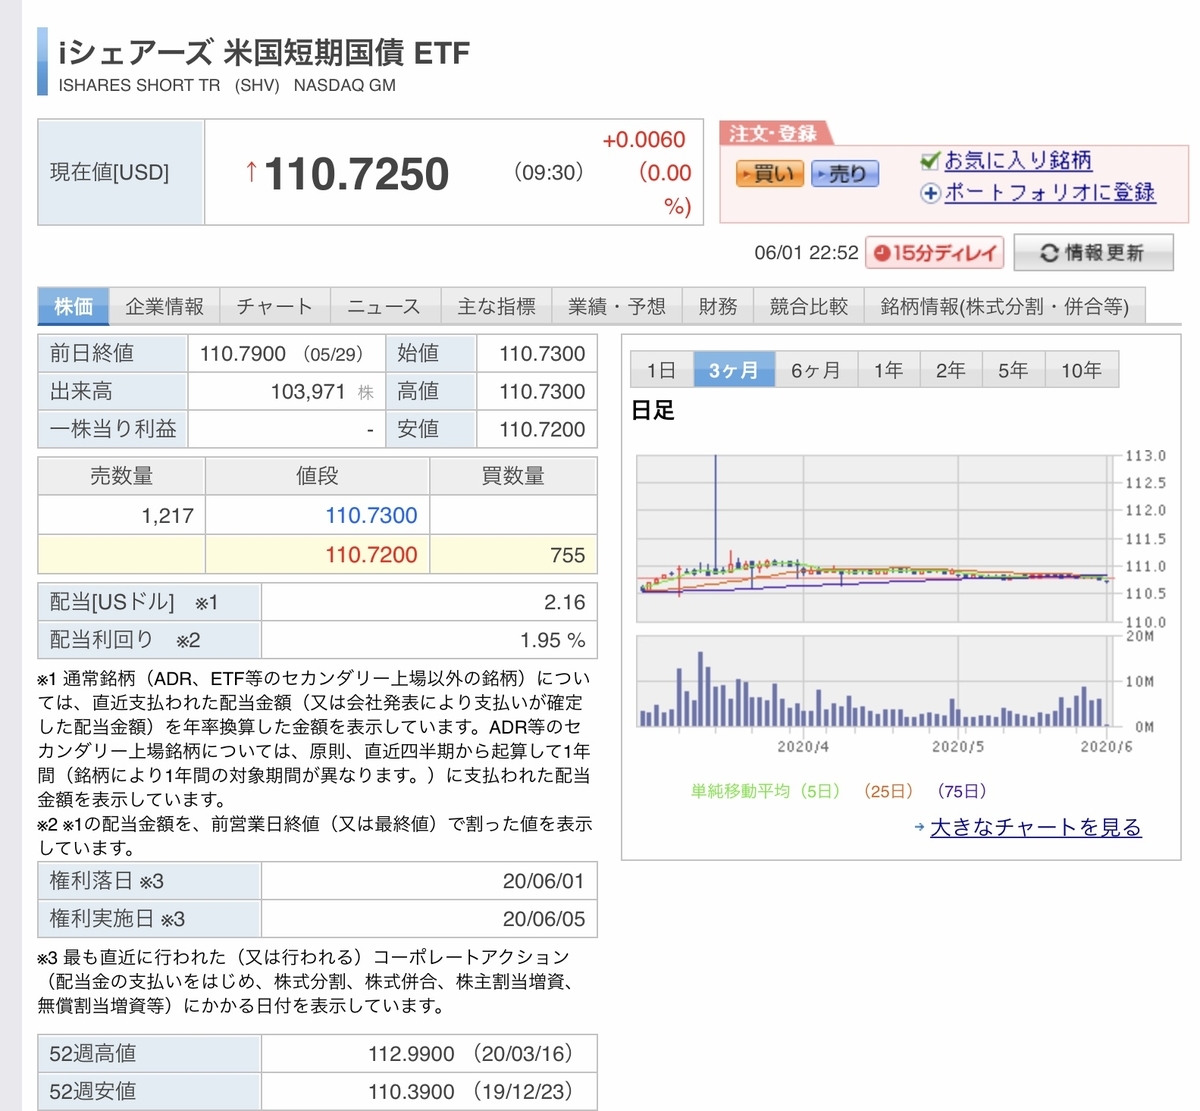Select the 1日 chart range
The height and width of the screenshot is (1111, 1200).
tap(662, 370)
